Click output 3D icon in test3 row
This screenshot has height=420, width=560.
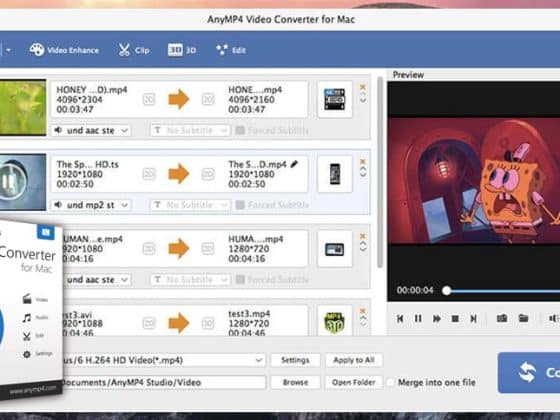coord(208,323)
